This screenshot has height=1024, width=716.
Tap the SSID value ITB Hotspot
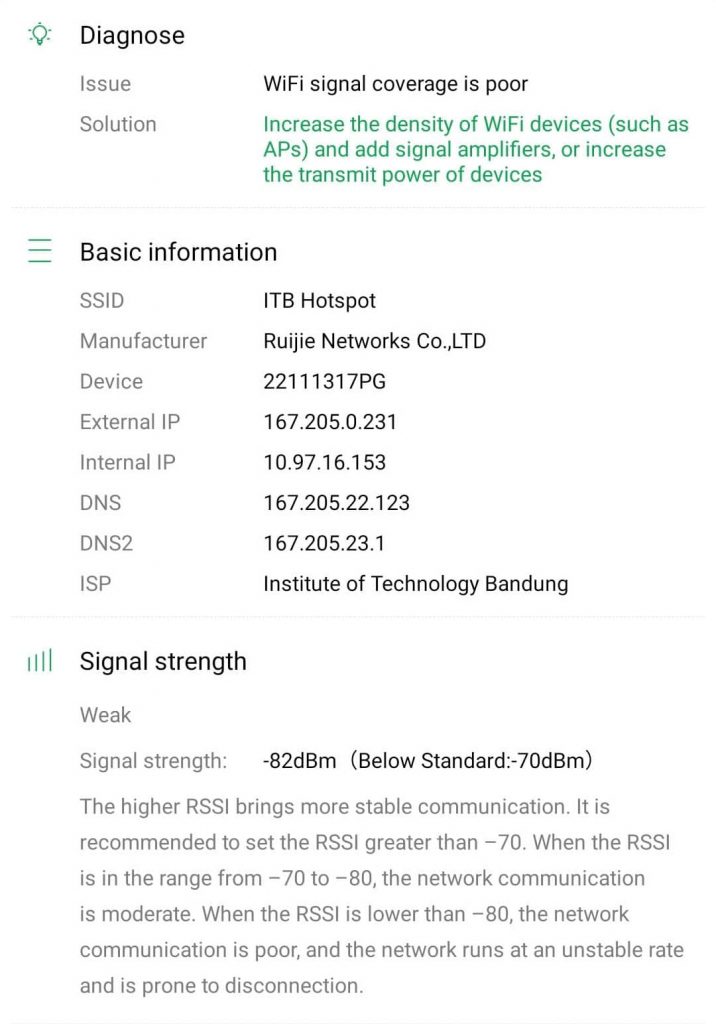coord(319,300)
